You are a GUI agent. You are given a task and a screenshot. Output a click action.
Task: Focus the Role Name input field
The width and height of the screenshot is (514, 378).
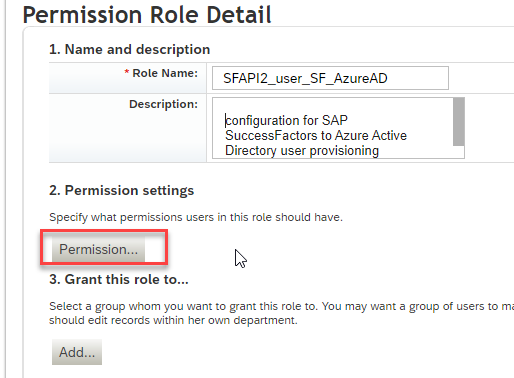[330, 78]
